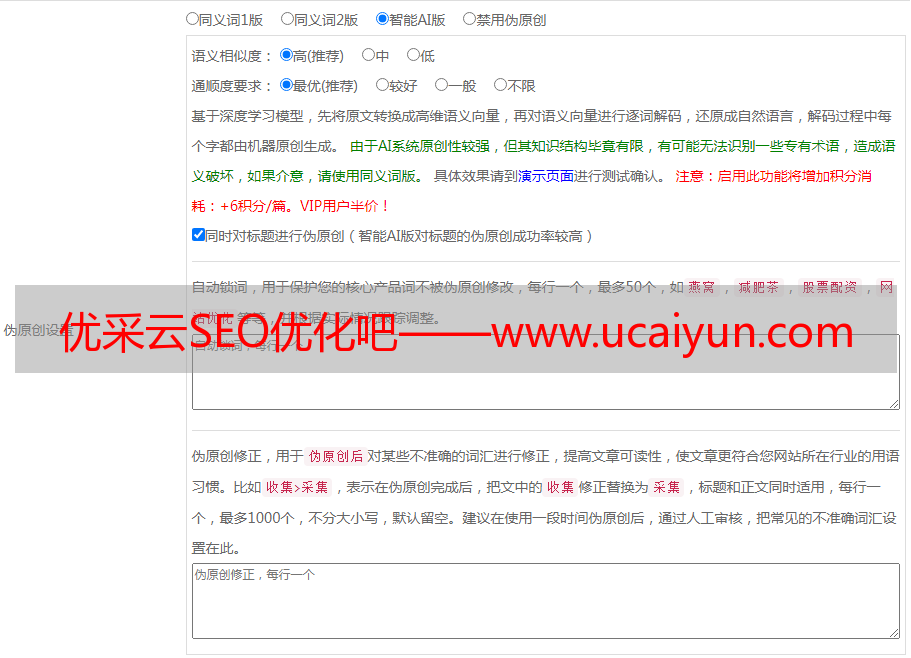Set 通顺度要求 to 最优(推荐)

[286, 85]
